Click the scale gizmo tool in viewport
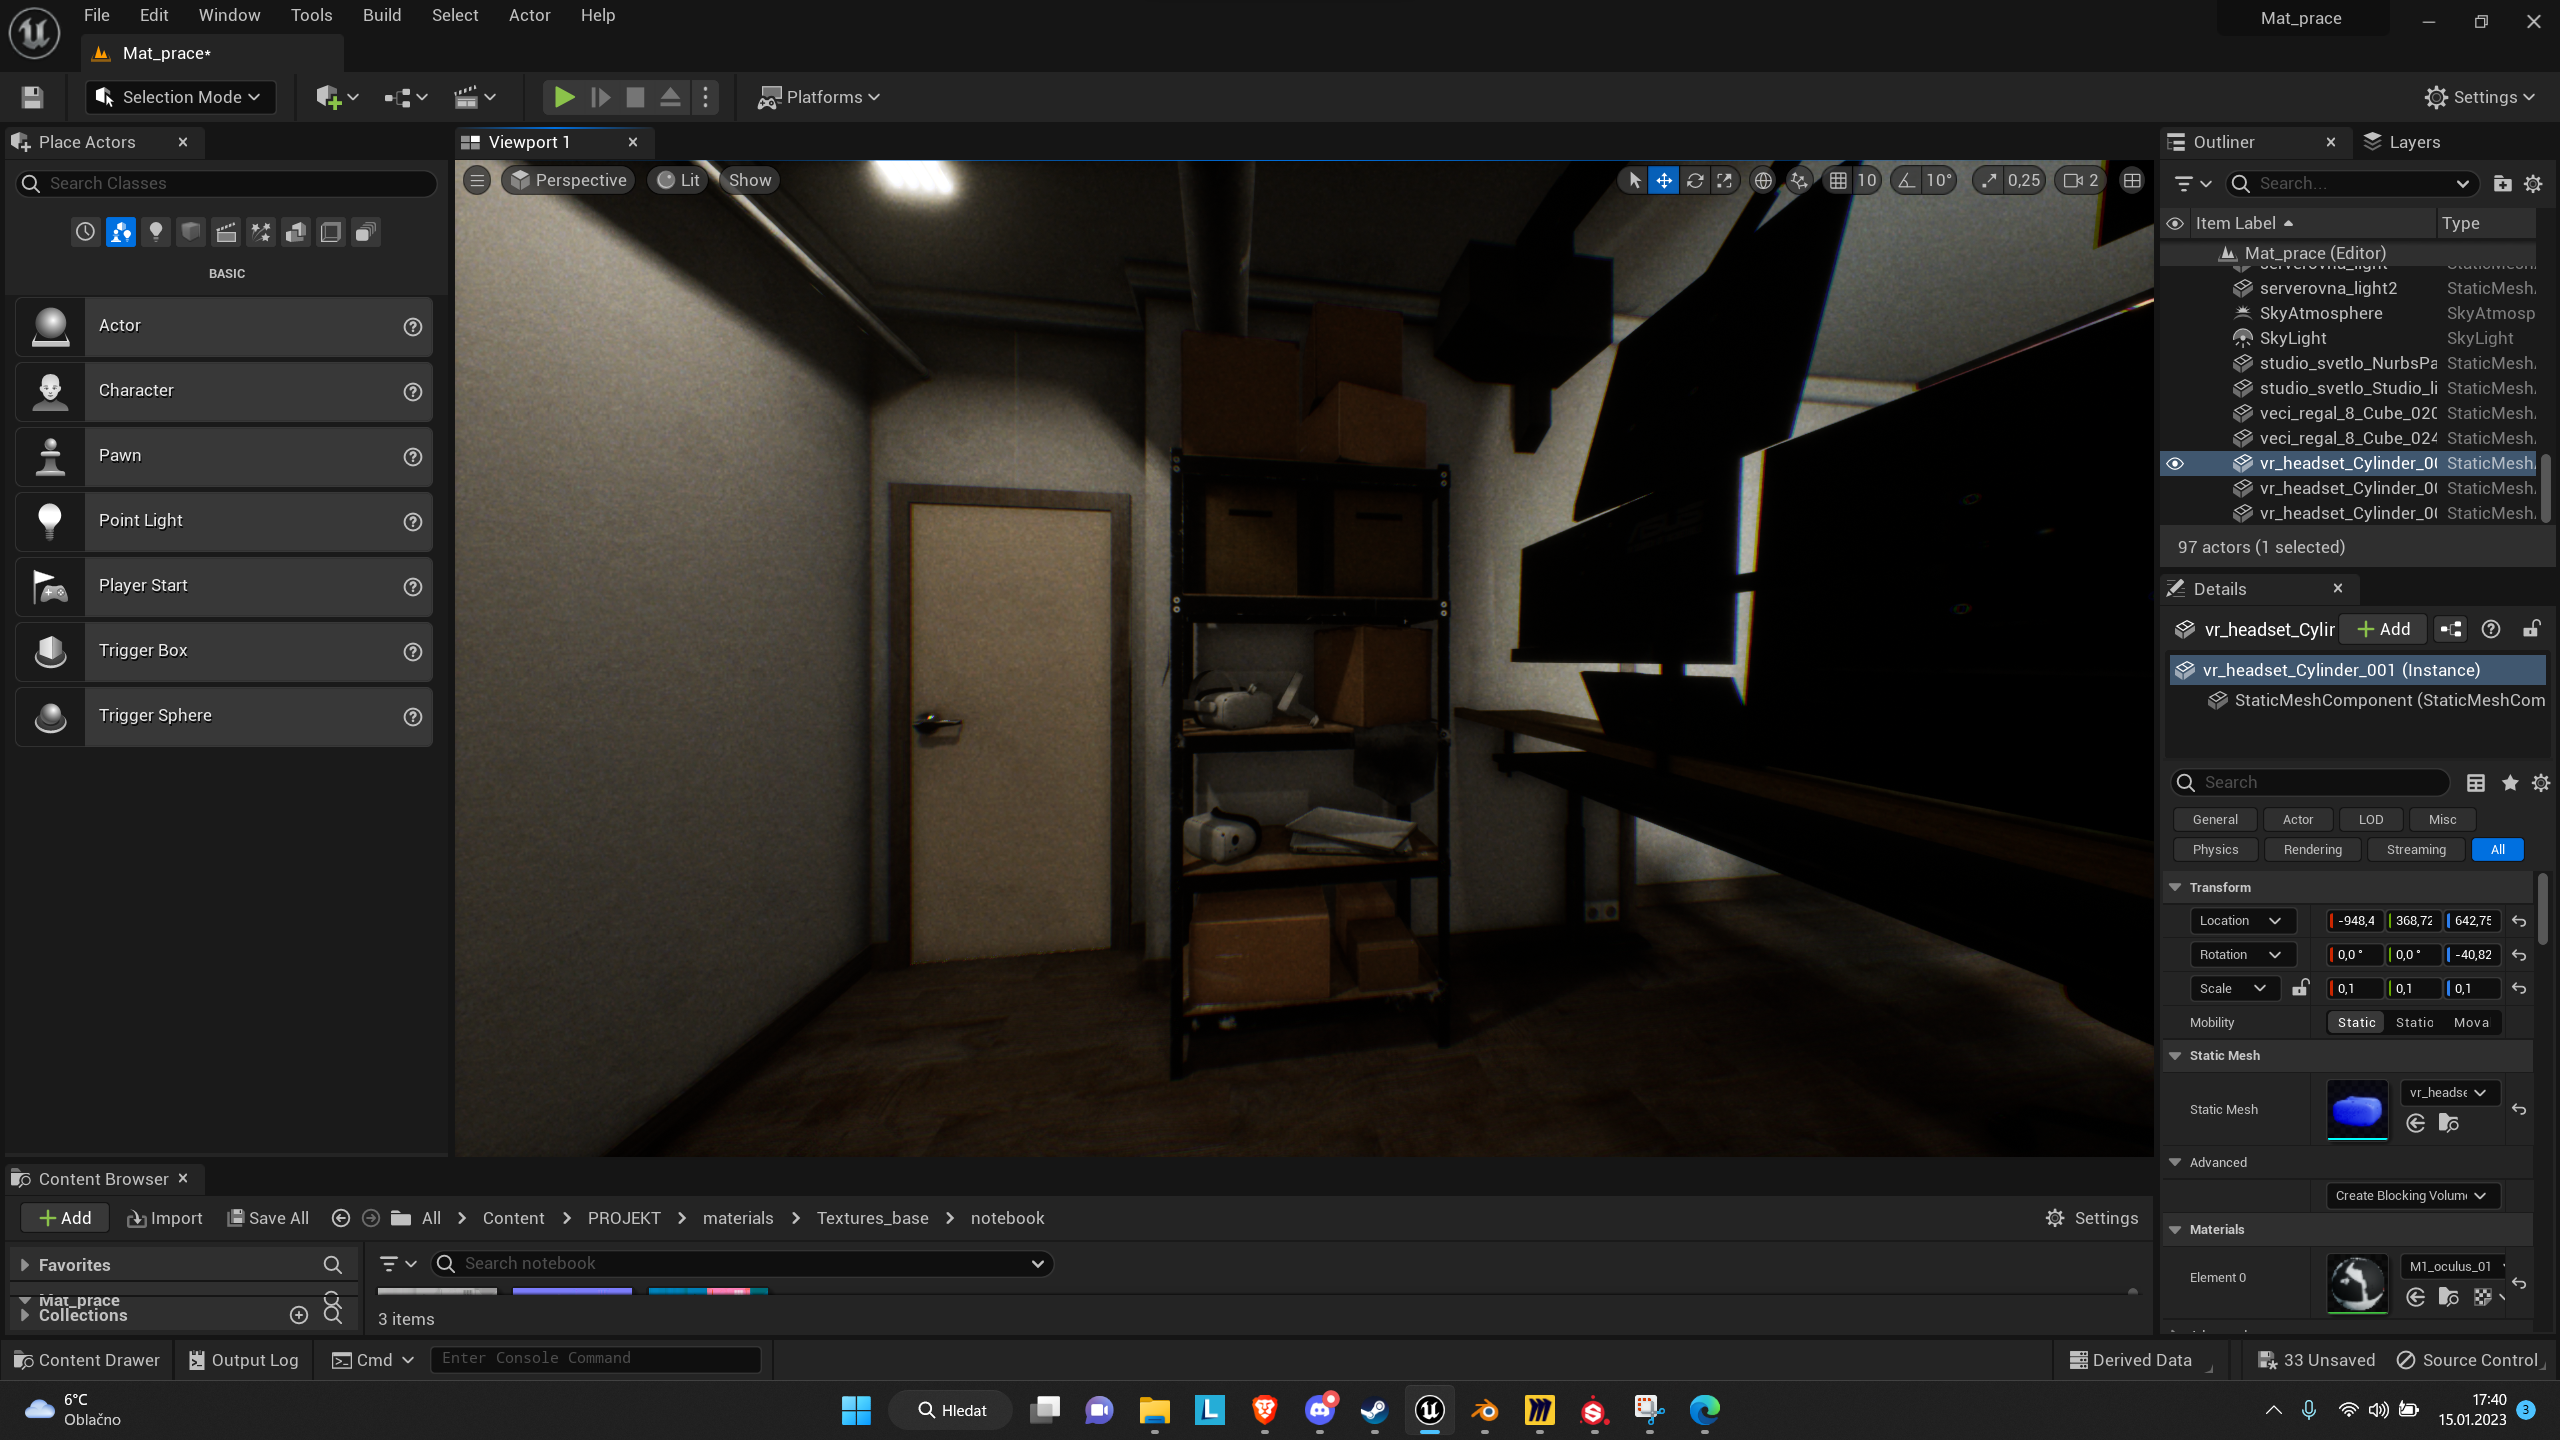The image size is (2560, 1440). pyautogui.click(x=1725, y=180)
